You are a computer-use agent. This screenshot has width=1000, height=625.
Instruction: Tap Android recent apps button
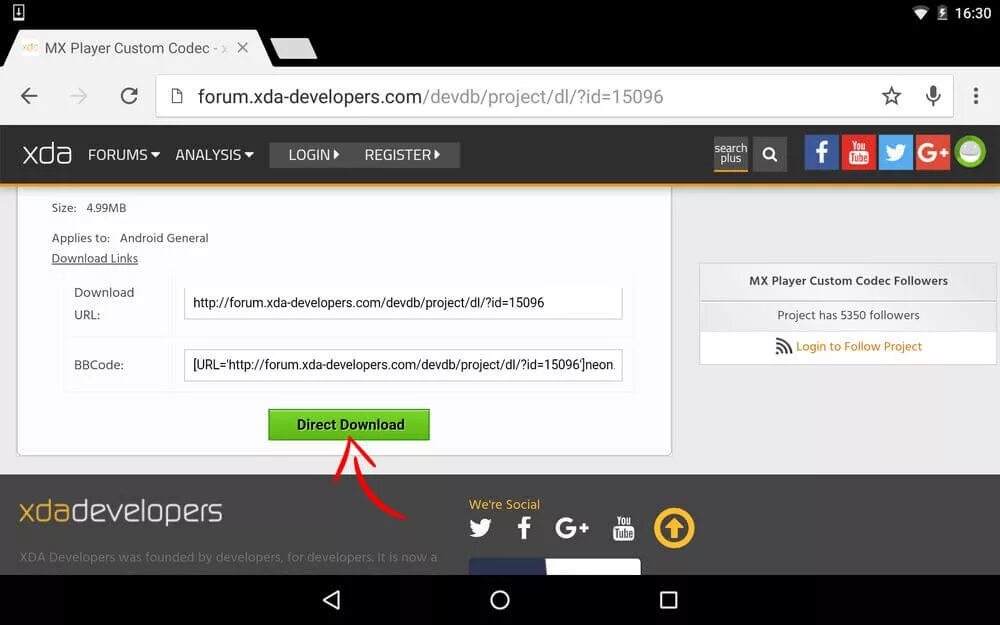pyautogui.click(x=668, y=599)
